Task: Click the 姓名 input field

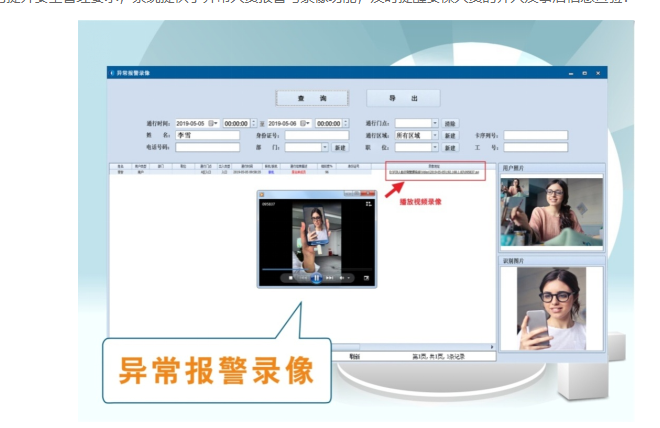Action: [x=207, y=135]
